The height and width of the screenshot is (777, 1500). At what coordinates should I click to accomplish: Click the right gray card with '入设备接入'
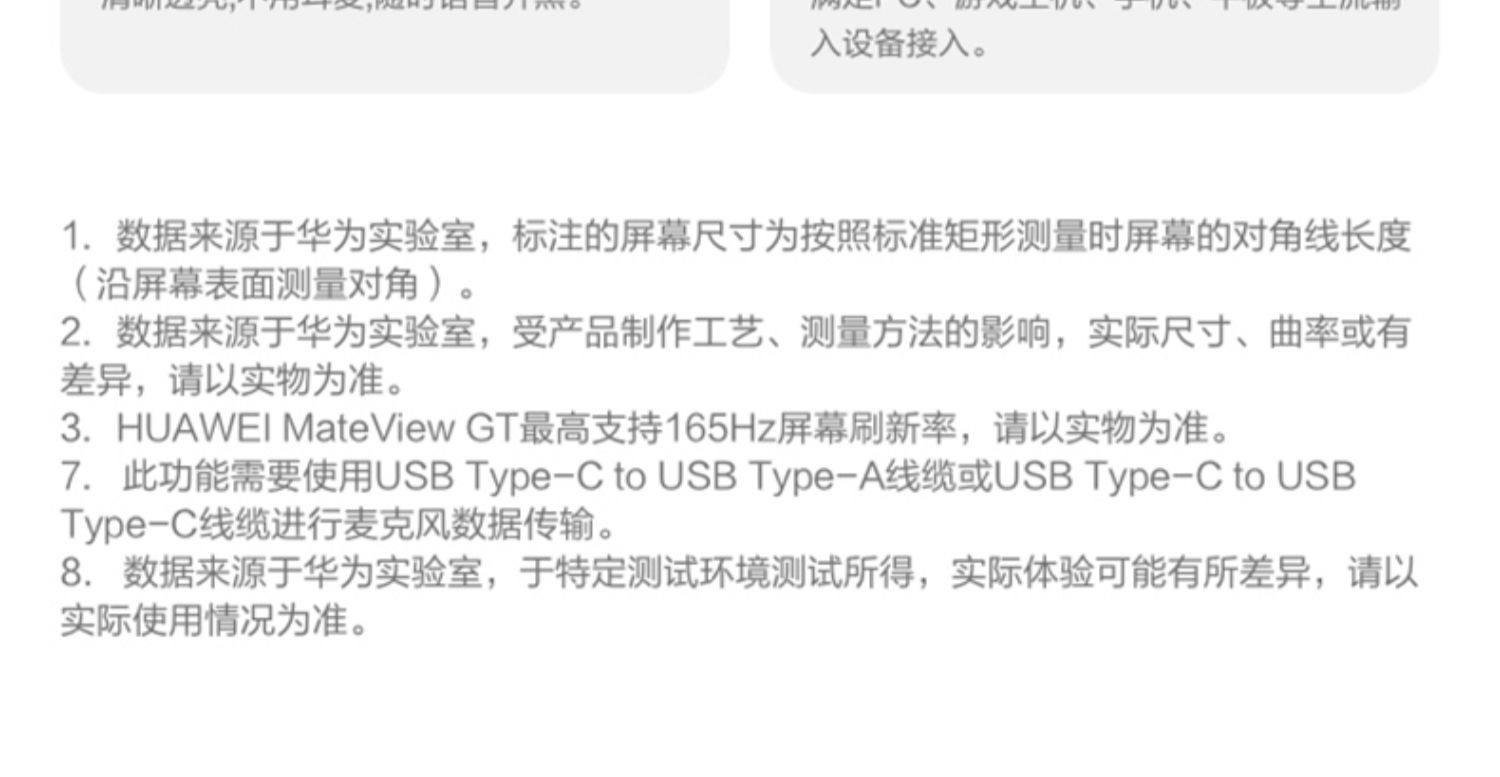(x=1104, y=46)
